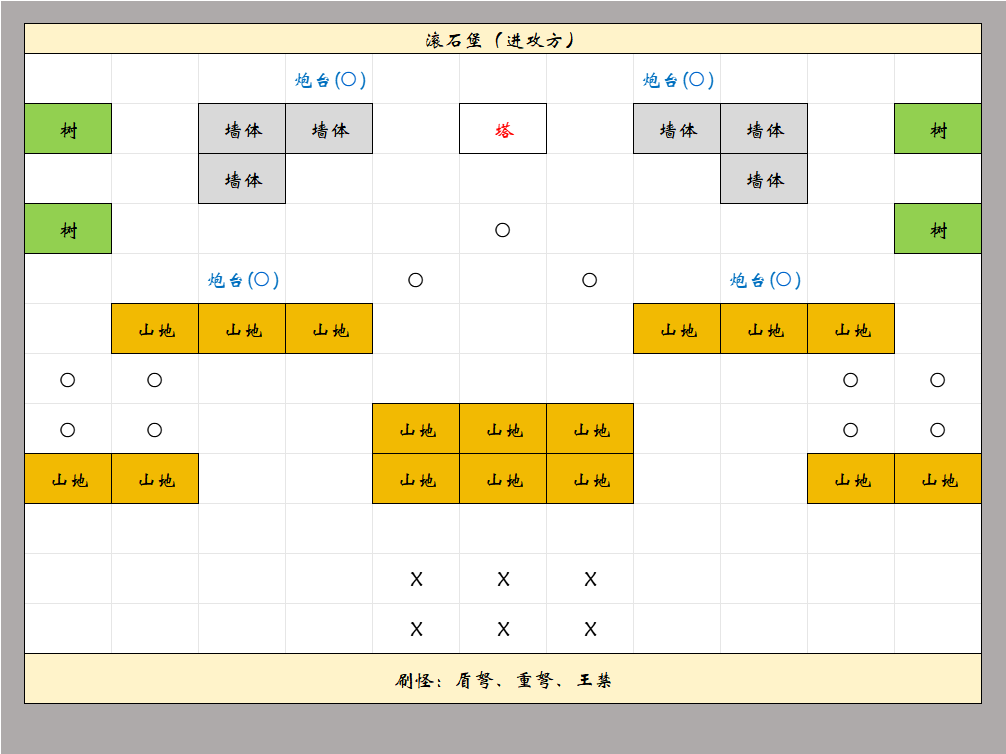The height and width of the screenshot is (754, 1006).
Task: Select 炮台(○) label above the right 山地 row
Action: [765, 280]
